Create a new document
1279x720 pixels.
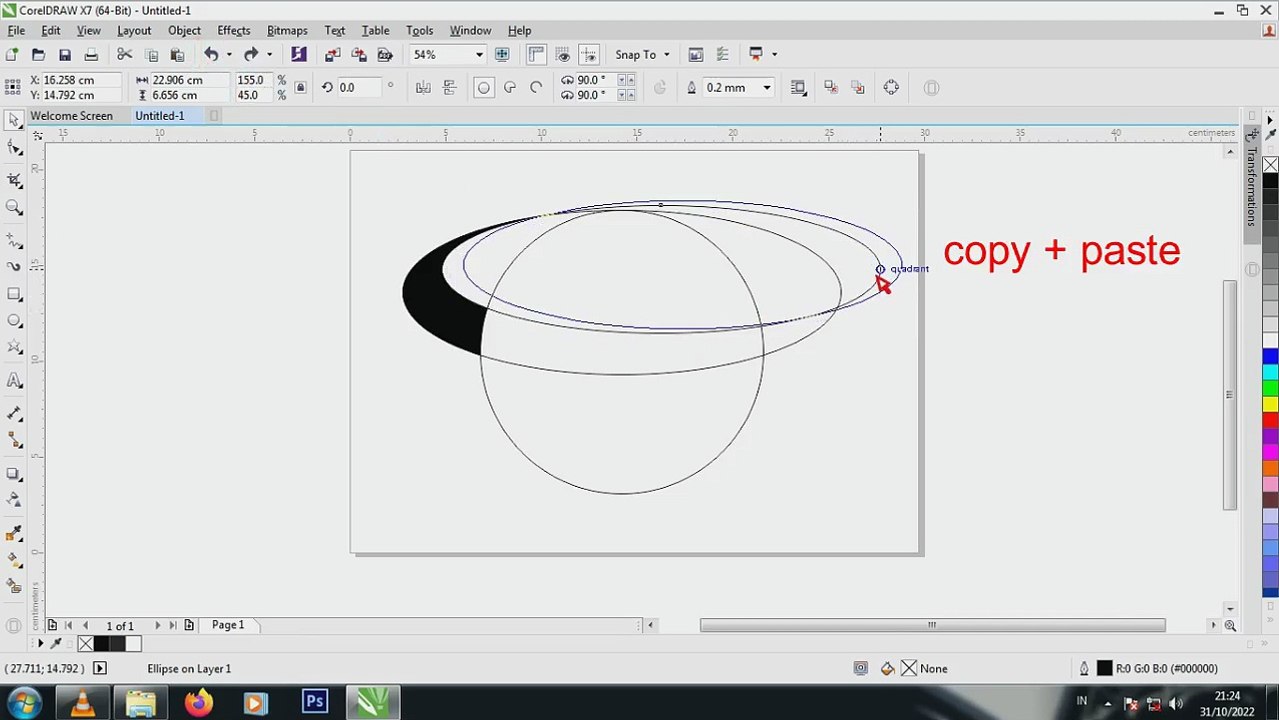[12, 55]
